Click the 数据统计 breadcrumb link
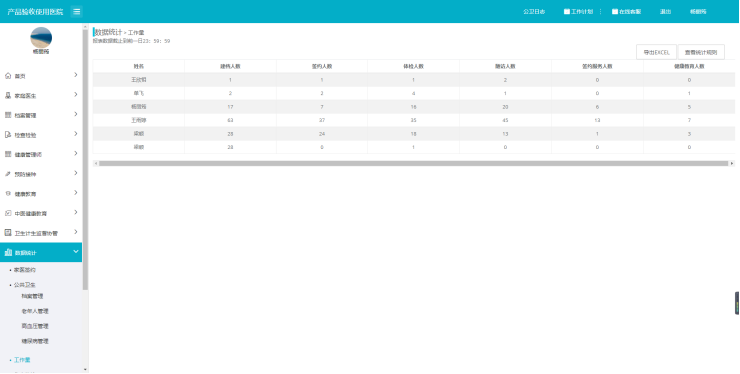740x374 pixels. pos(109,32)
